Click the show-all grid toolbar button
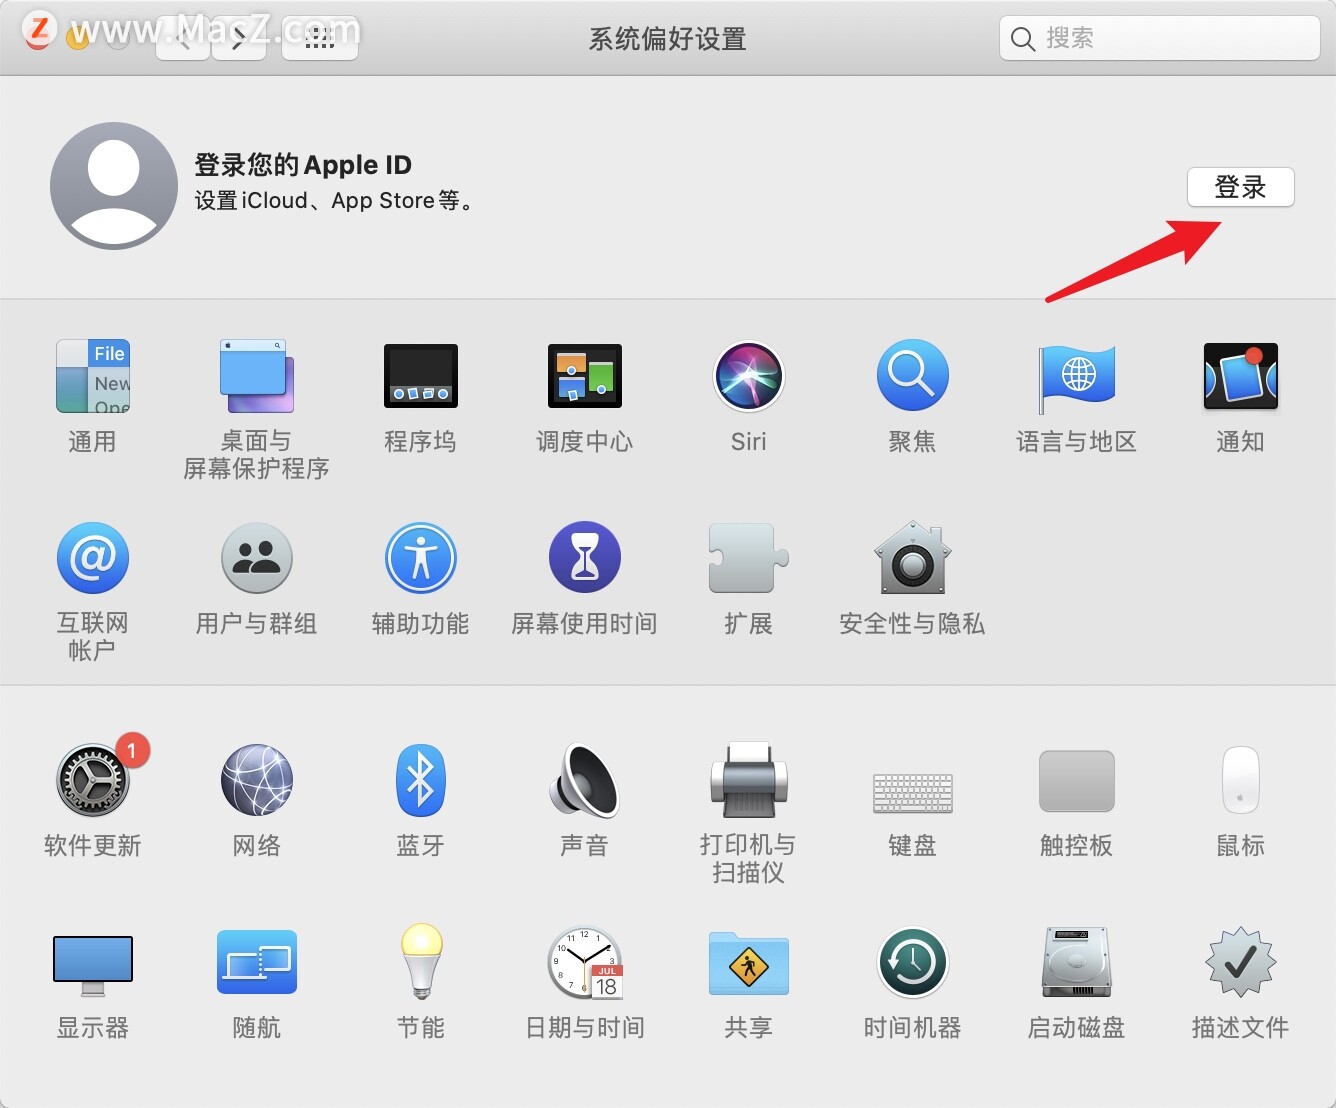 pos(320,39)
